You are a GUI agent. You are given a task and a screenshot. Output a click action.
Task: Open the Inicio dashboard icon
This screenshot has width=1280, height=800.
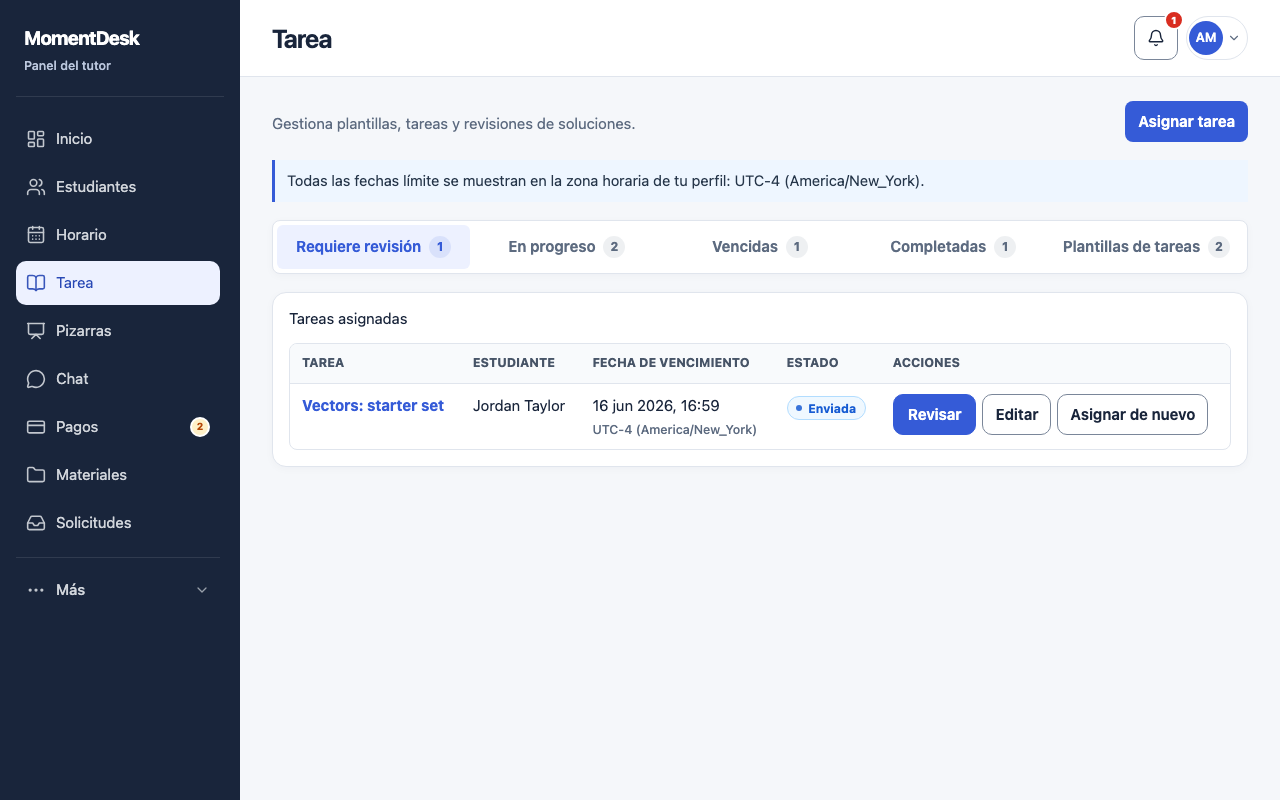pyautogui.click(x=36, y=139)
